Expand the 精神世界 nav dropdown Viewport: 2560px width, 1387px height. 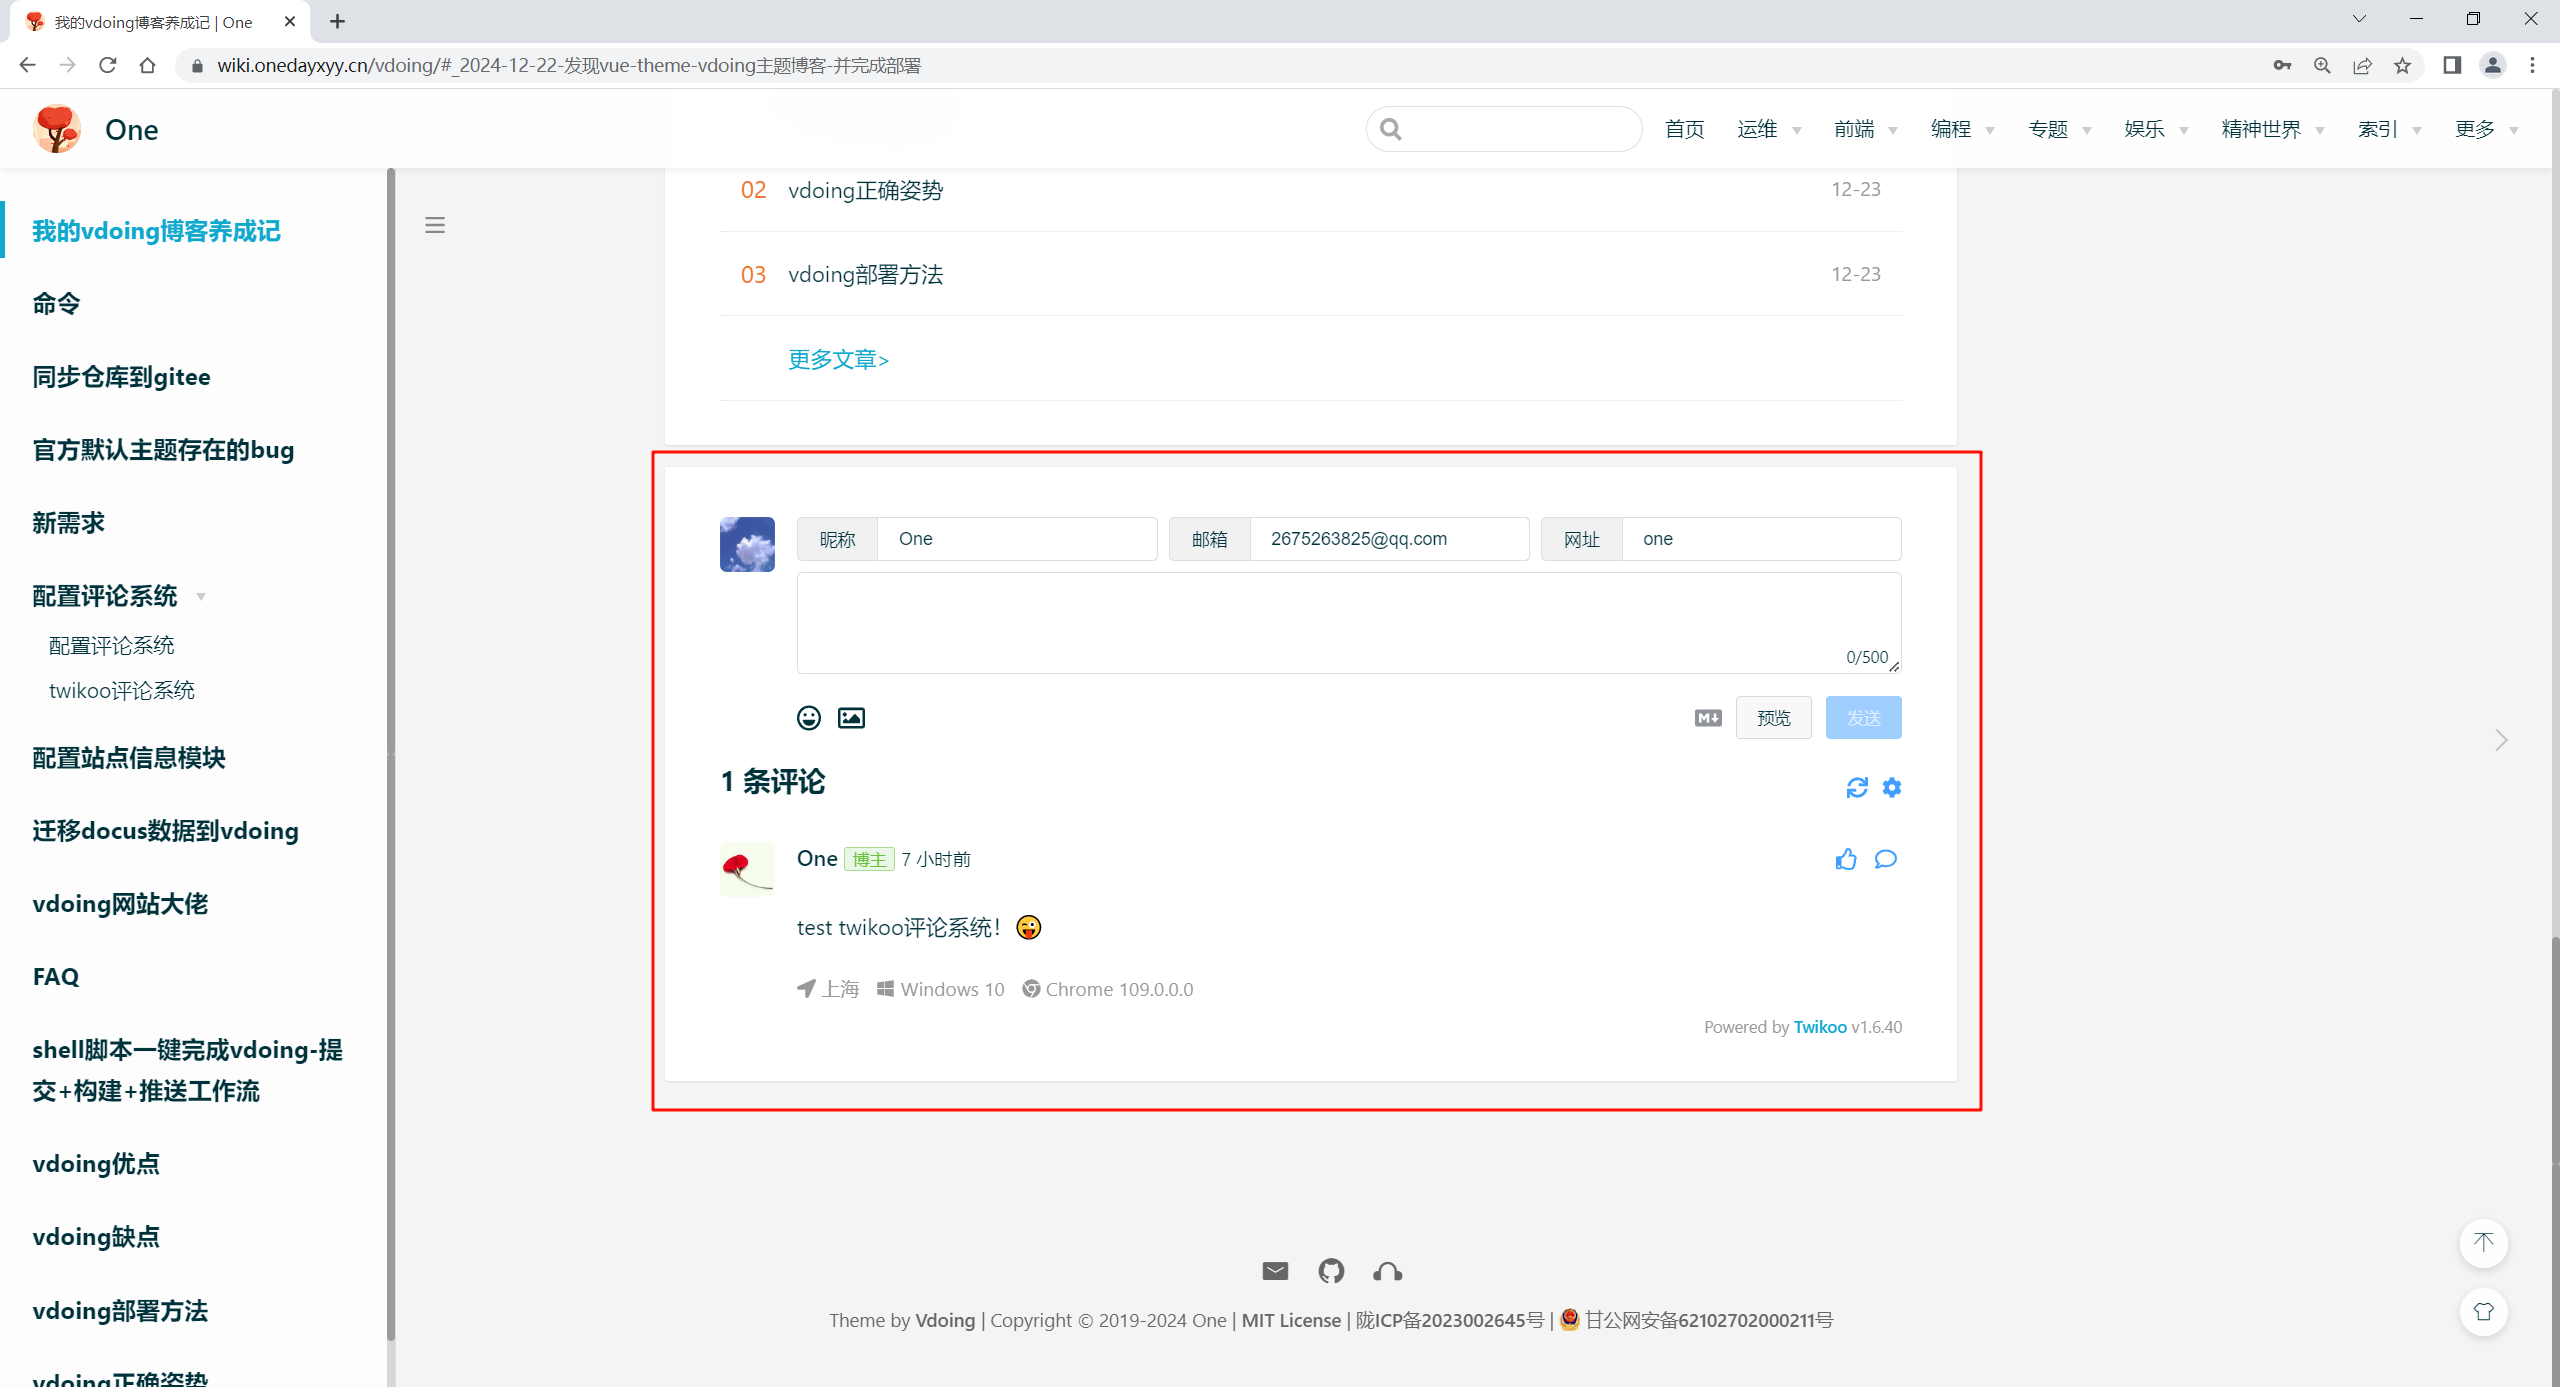tap(2272, 129)
